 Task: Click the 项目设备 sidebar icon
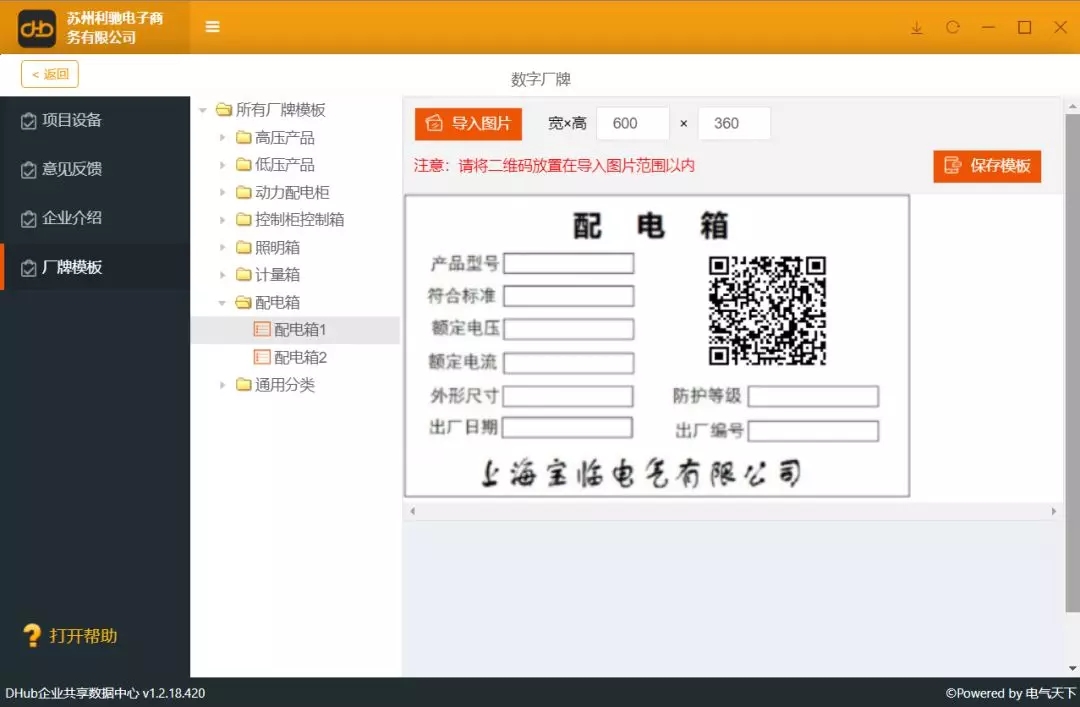28,121
